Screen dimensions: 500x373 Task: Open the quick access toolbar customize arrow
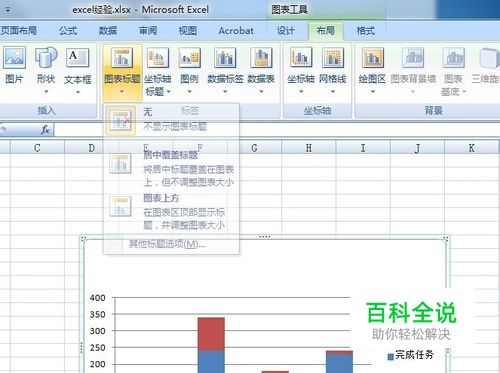(8, 10)
